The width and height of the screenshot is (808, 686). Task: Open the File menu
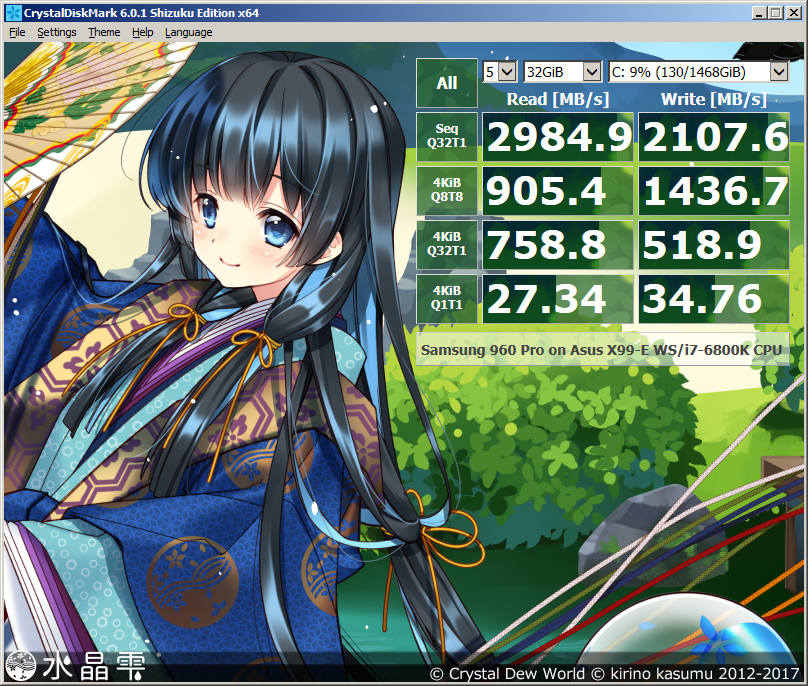point(17,32)
